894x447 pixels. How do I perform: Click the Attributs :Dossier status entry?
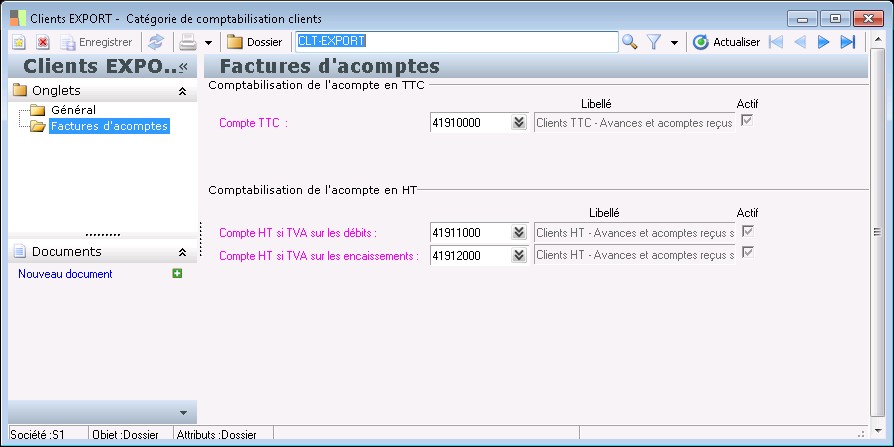pyautogui.click(x=217, y=435)
